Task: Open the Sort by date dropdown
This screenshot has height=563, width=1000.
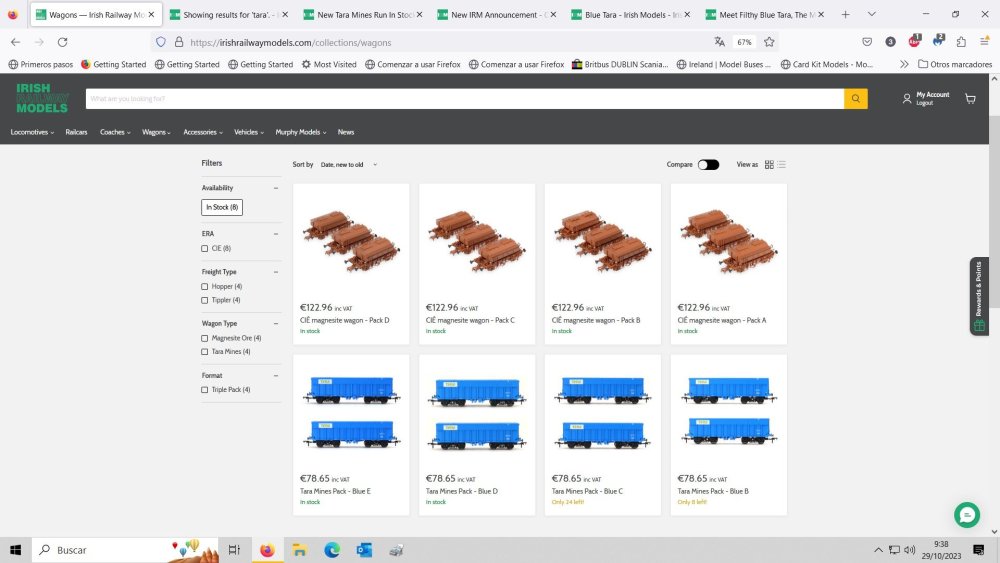Action: (x=347, y=164)
